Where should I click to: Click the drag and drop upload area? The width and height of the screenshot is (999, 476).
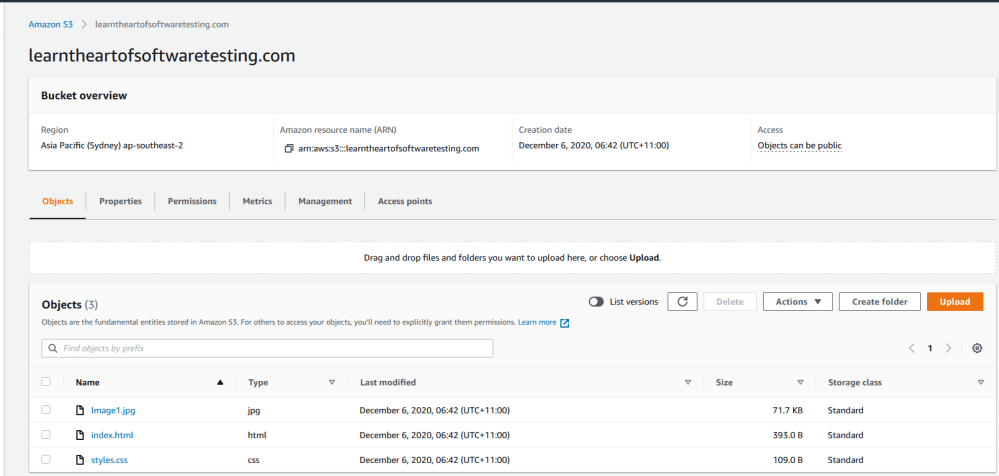pyautogui.click(x=512, y=258)
